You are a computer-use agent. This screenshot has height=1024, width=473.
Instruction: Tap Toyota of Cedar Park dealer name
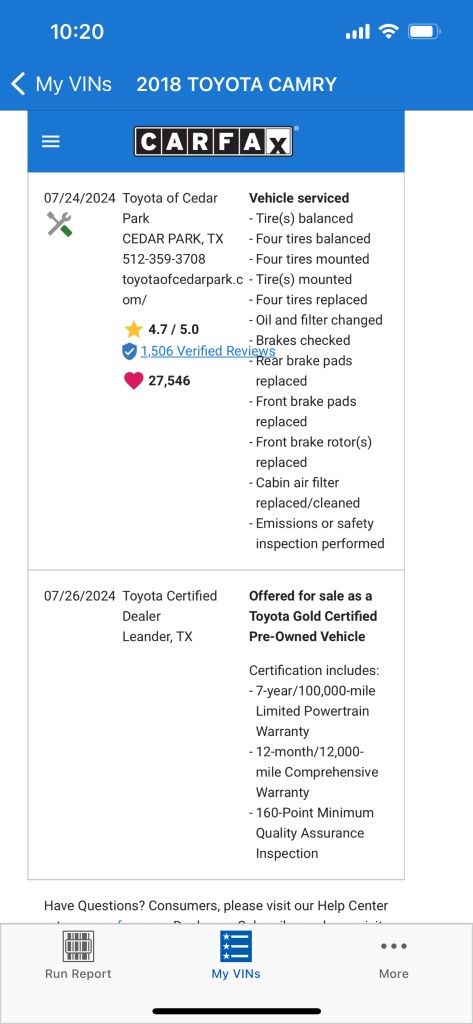(171, 208)
